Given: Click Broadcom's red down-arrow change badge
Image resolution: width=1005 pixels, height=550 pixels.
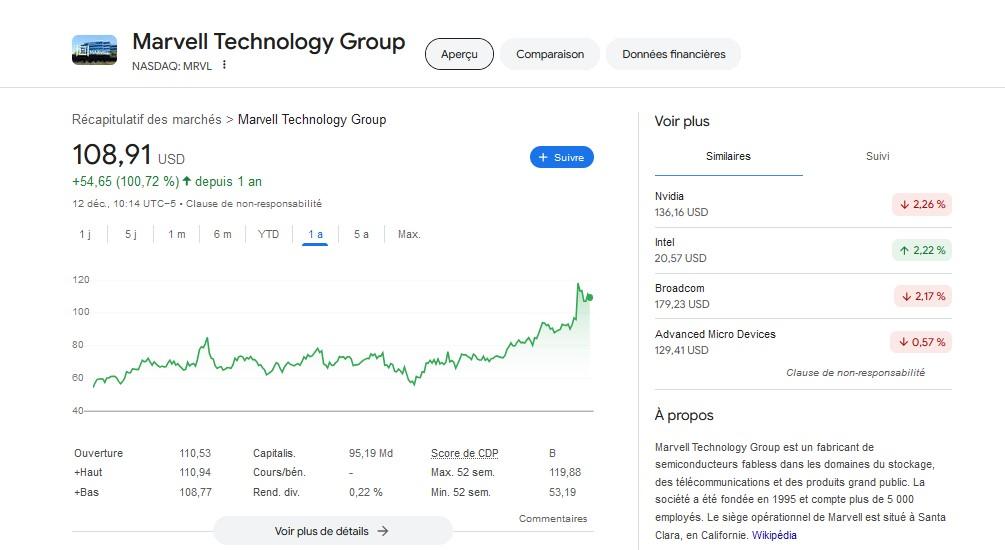Looking at the screenshot, I should [x=921, y=296].
